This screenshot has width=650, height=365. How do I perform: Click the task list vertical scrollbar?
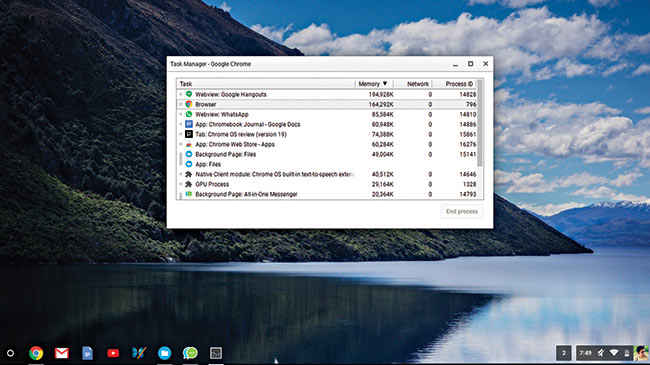point(480,123)
